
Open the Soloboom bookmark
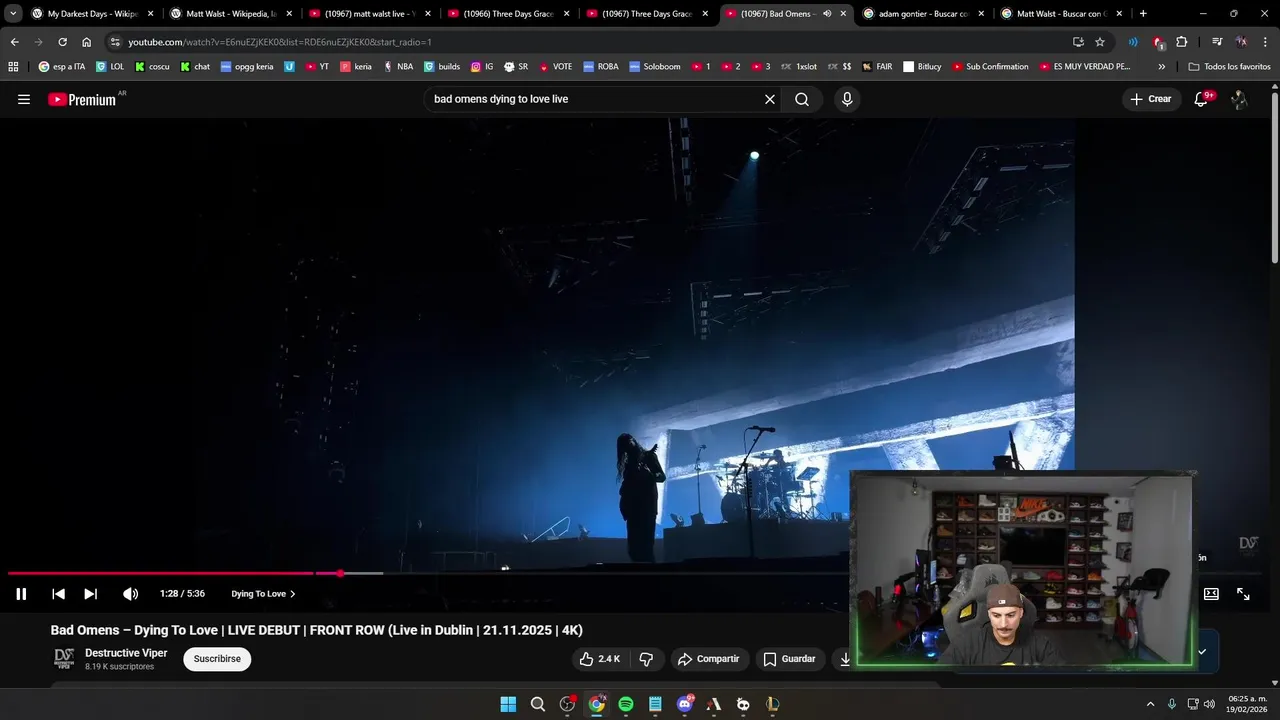pos(655,67)
